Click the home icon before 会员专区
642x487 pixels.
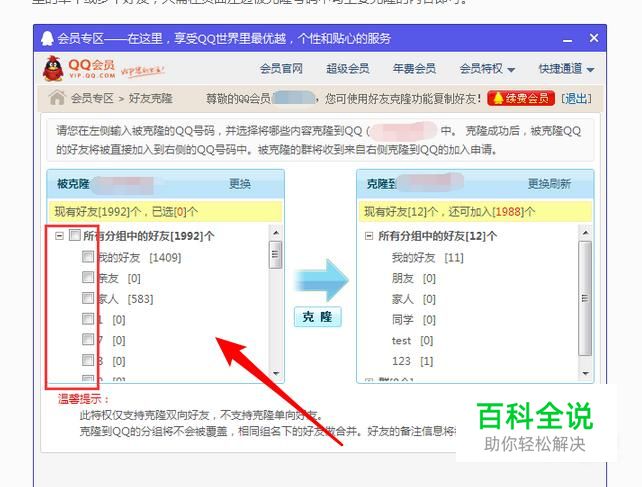57,98
